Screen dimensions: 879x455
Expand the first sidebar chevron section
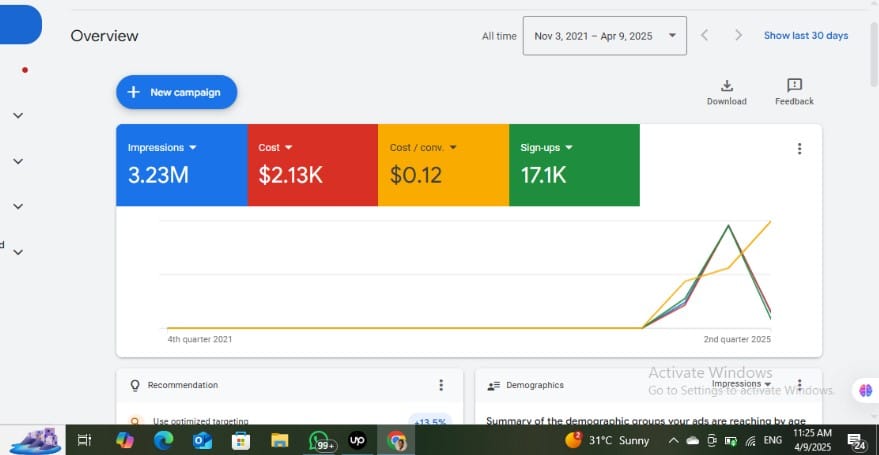click(18, 115)
